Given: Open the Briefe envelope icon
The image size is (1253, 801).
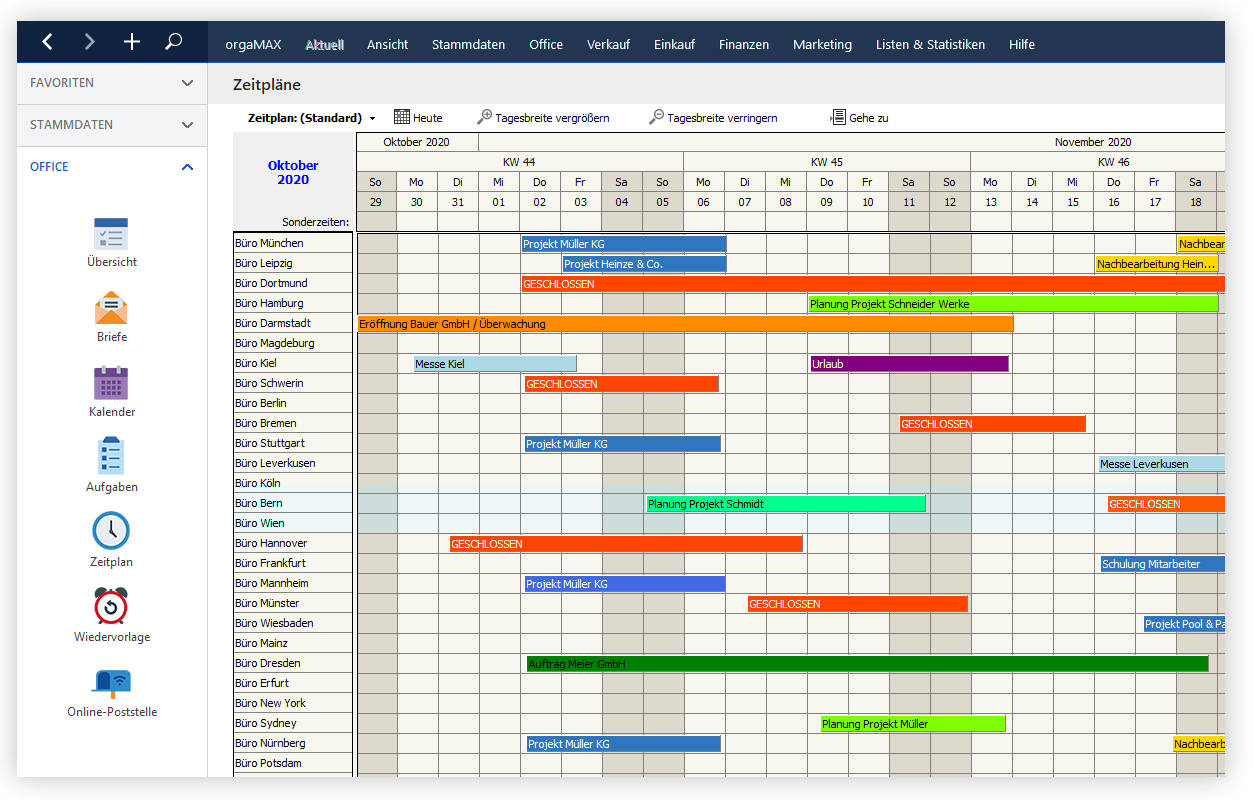Looking at the screenshot, I should (111, 308).
